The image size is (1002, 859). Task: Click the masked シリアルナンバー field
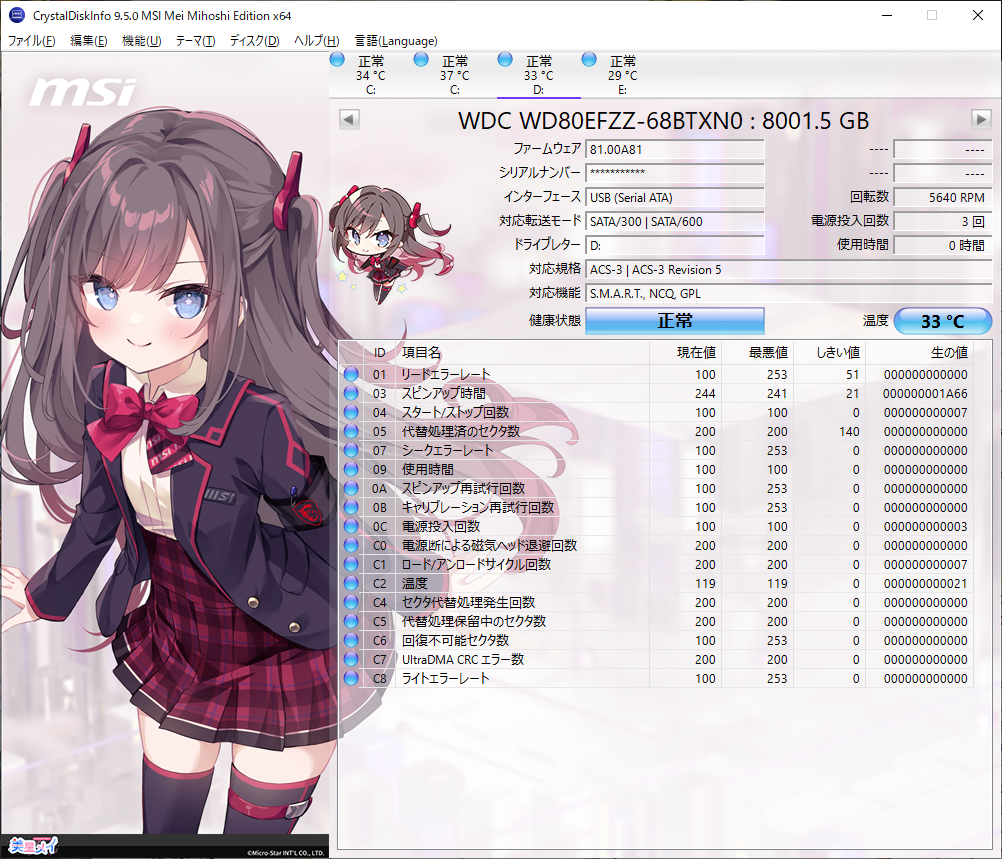[x=675, y=173]
